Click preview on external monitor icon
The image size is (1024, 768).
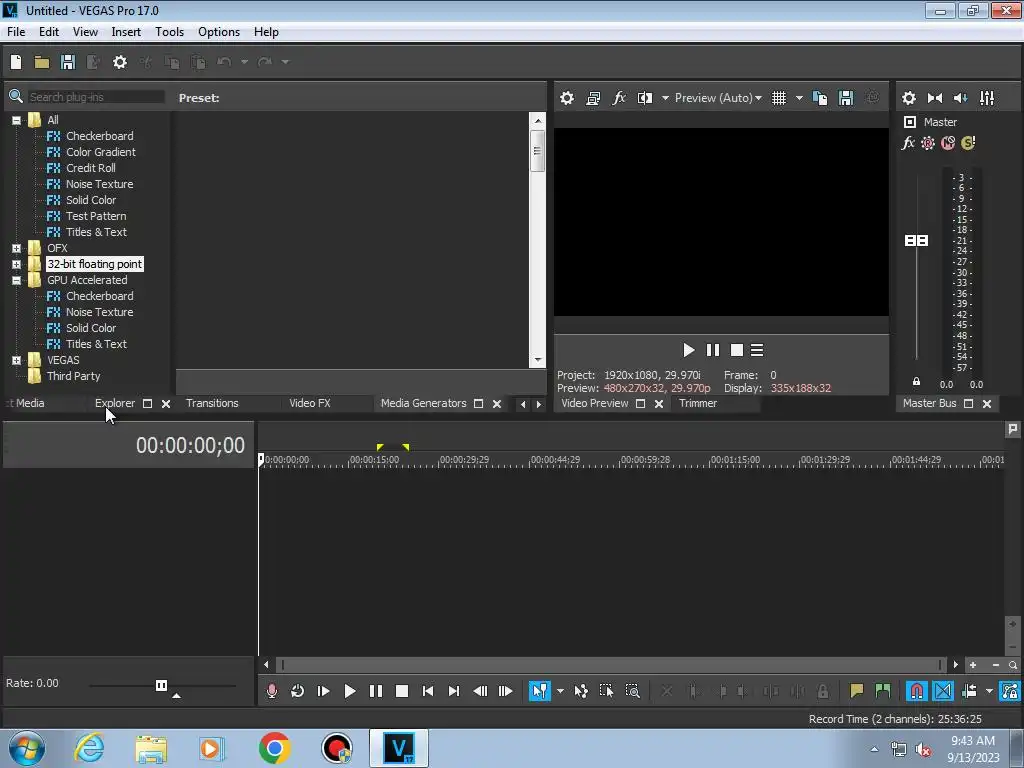(593, 98)
